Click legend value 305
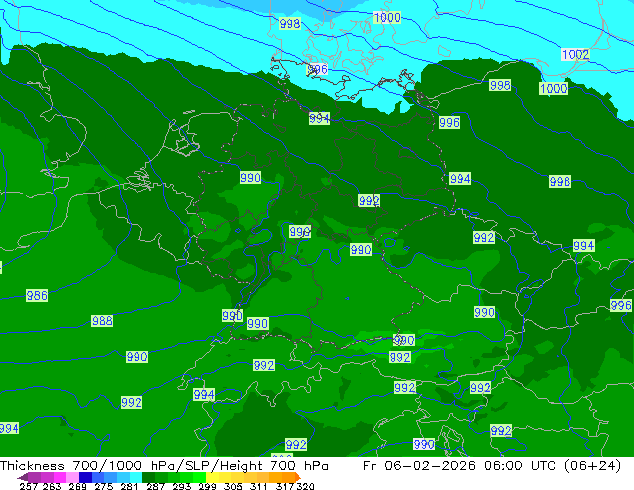The width and height of the screenshot is (634, 490). [233, 486]
